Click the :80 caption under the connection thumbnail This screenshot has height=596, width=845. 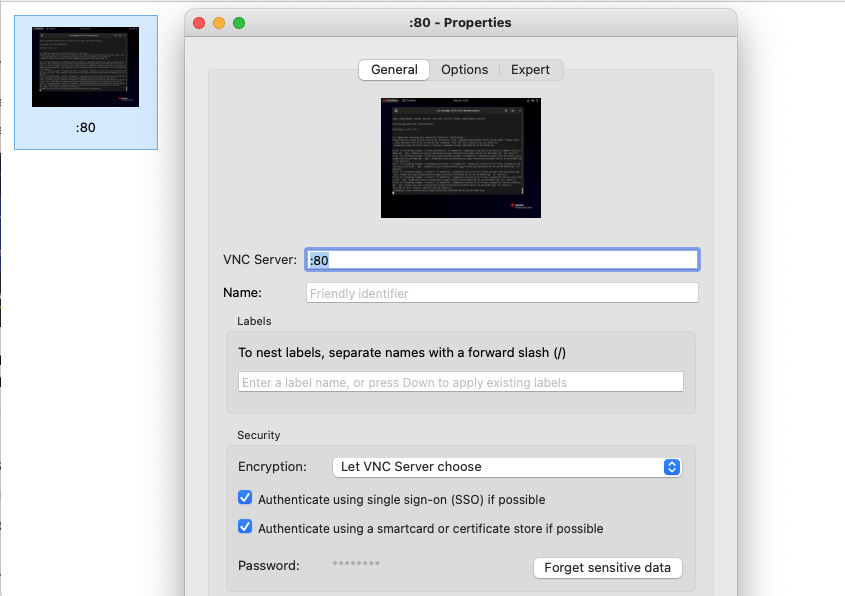pyautogui.click(x=85, y=128)
